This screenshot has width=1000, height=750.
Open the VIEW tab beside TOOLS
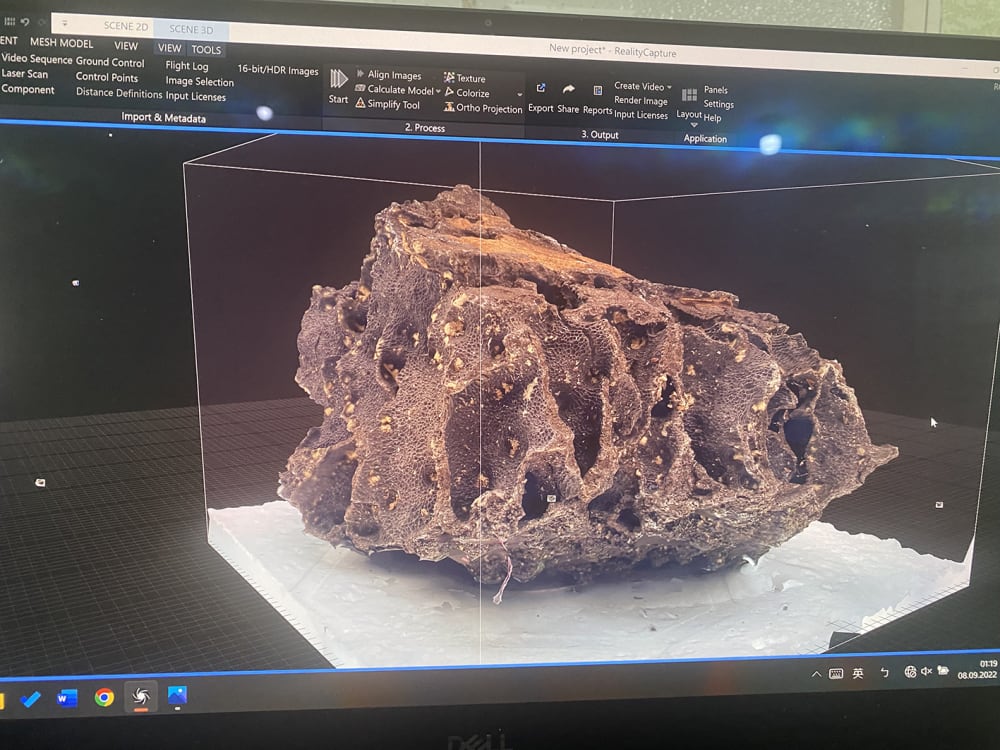tap(169, 48)
